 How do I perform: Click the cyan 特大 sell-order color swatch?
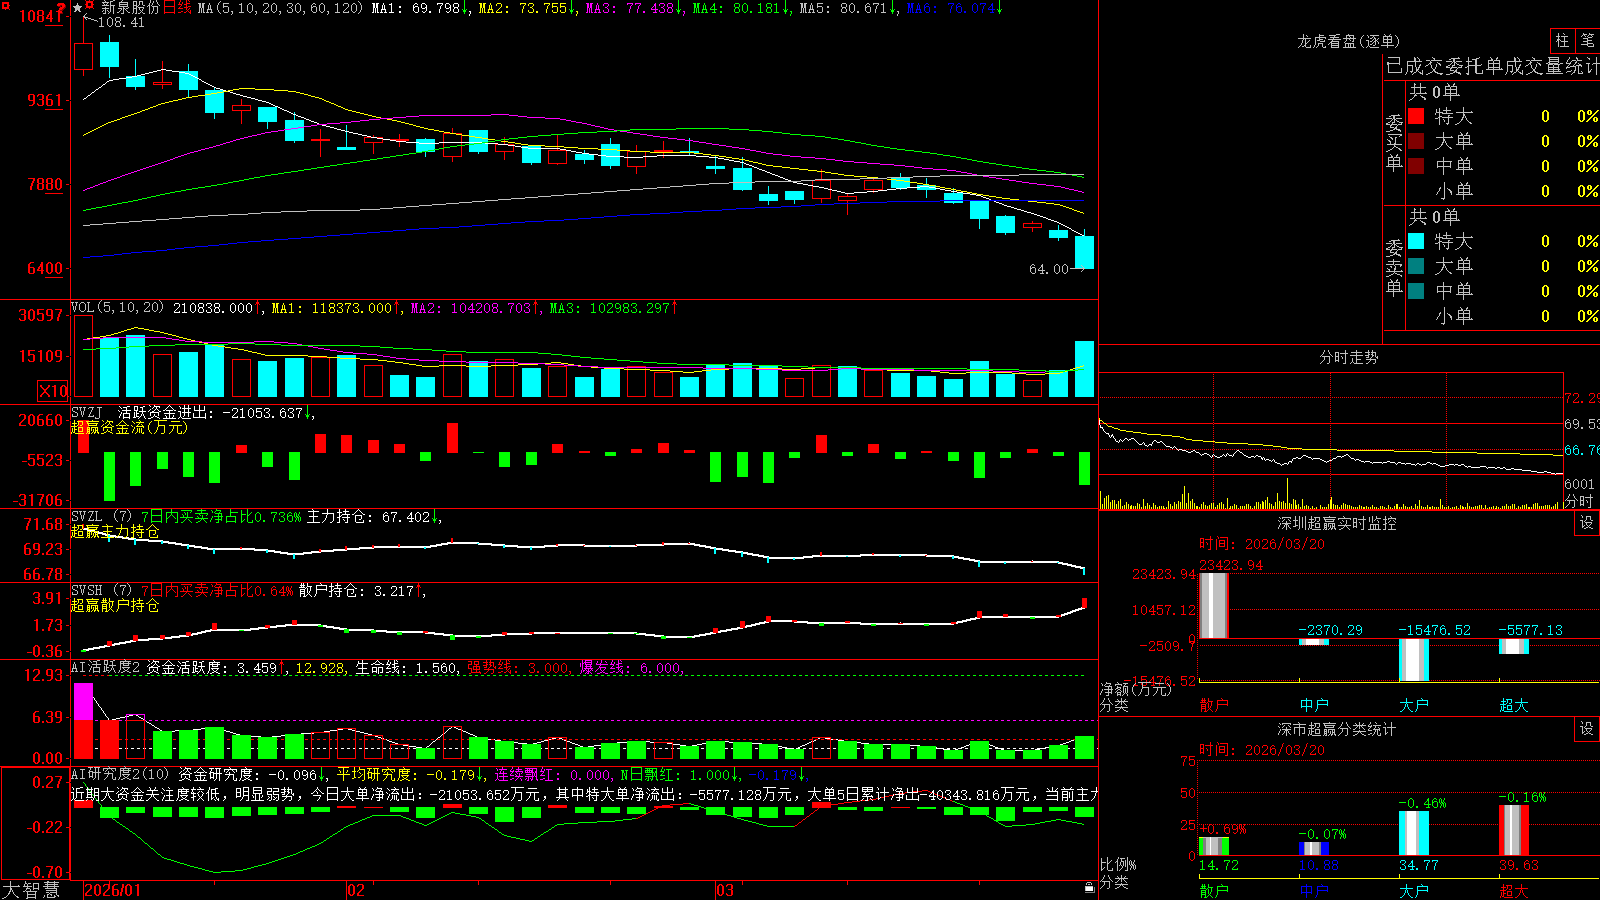(1416, 241)
